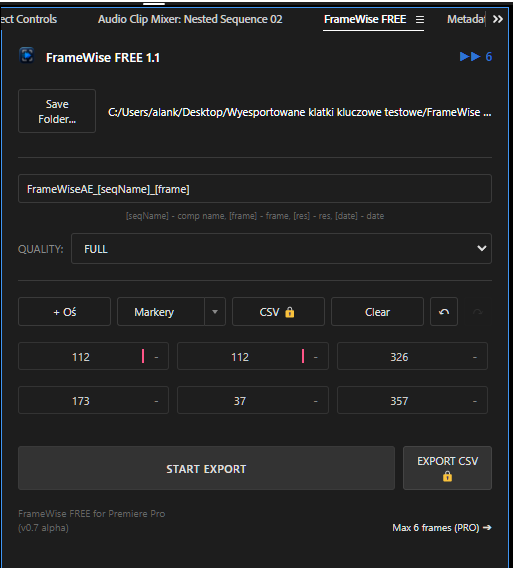This screenshot has height=568, width=513.
Task: Click the Clear button
Action: pos(378,312)
